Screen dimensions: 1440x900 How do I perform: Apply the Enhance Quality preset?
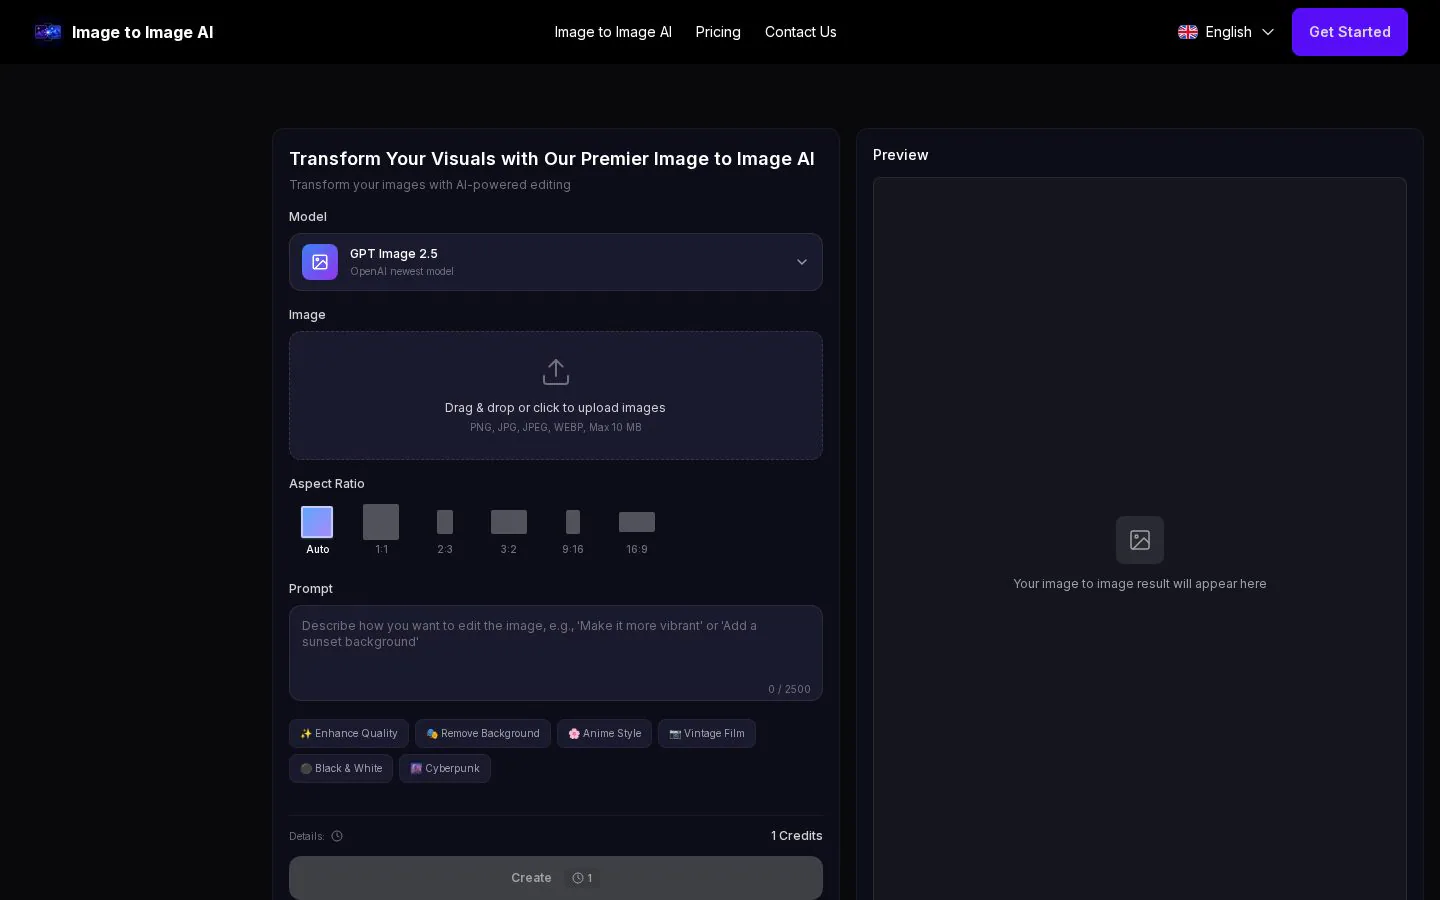point(349,733)
